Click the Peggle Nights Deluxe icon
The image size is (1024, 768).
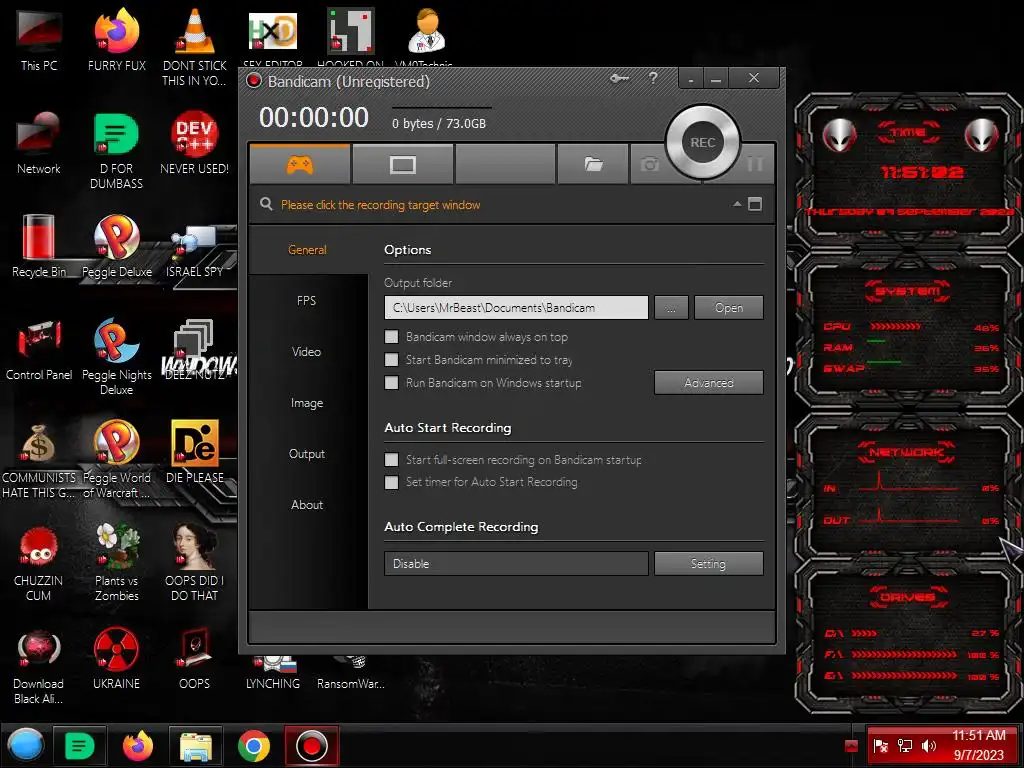(x=117, y=357)
